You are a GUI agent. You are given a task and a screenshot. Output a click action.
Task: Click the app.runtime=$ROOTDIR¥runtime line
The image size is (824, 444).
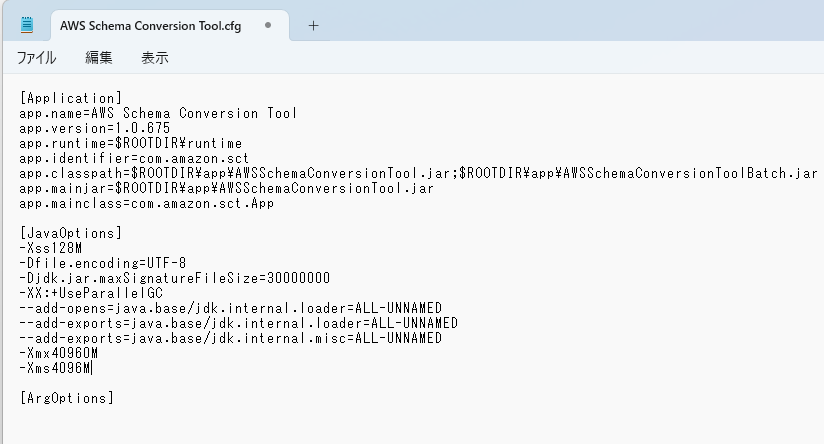point(131,143)
